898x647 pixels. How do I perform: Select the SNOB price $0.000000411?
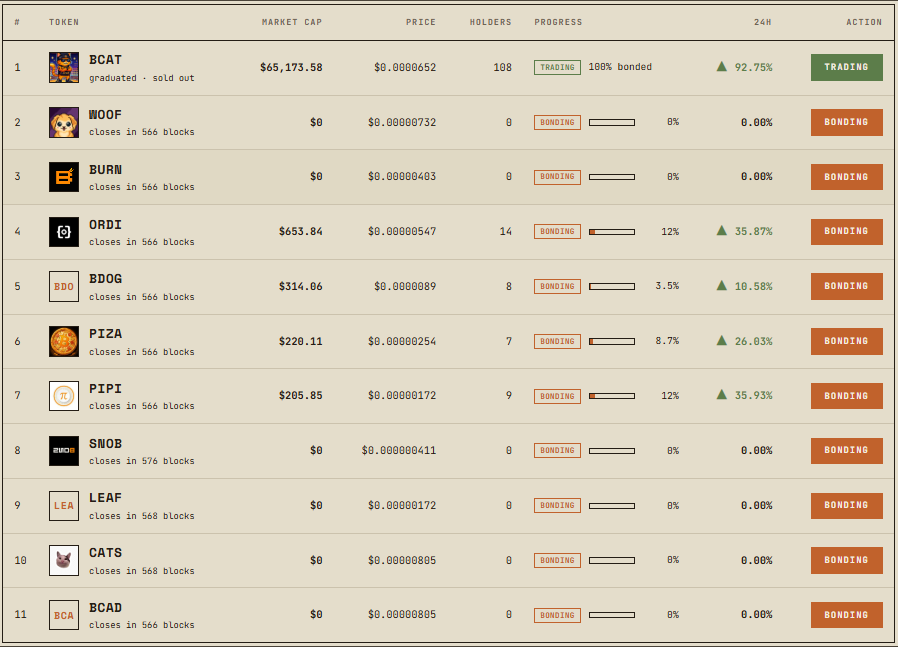399,451
